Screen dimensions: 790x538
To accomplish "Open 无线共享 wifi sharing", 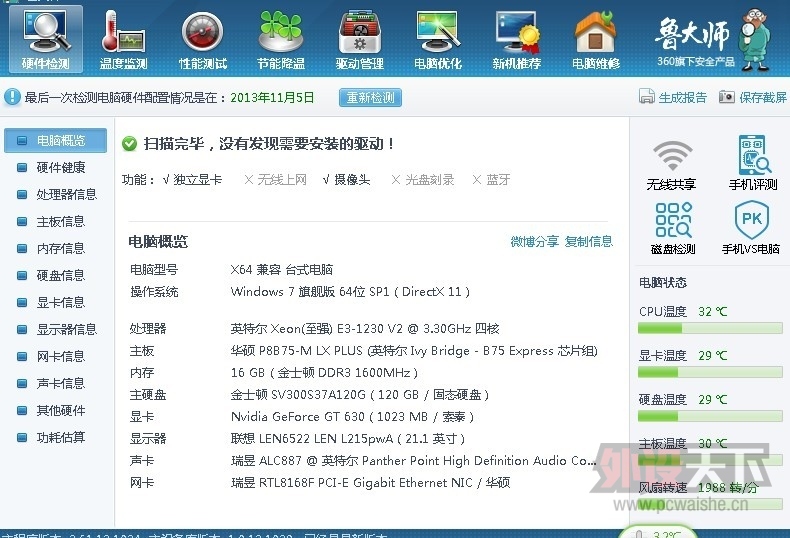I will pos(672,164).
